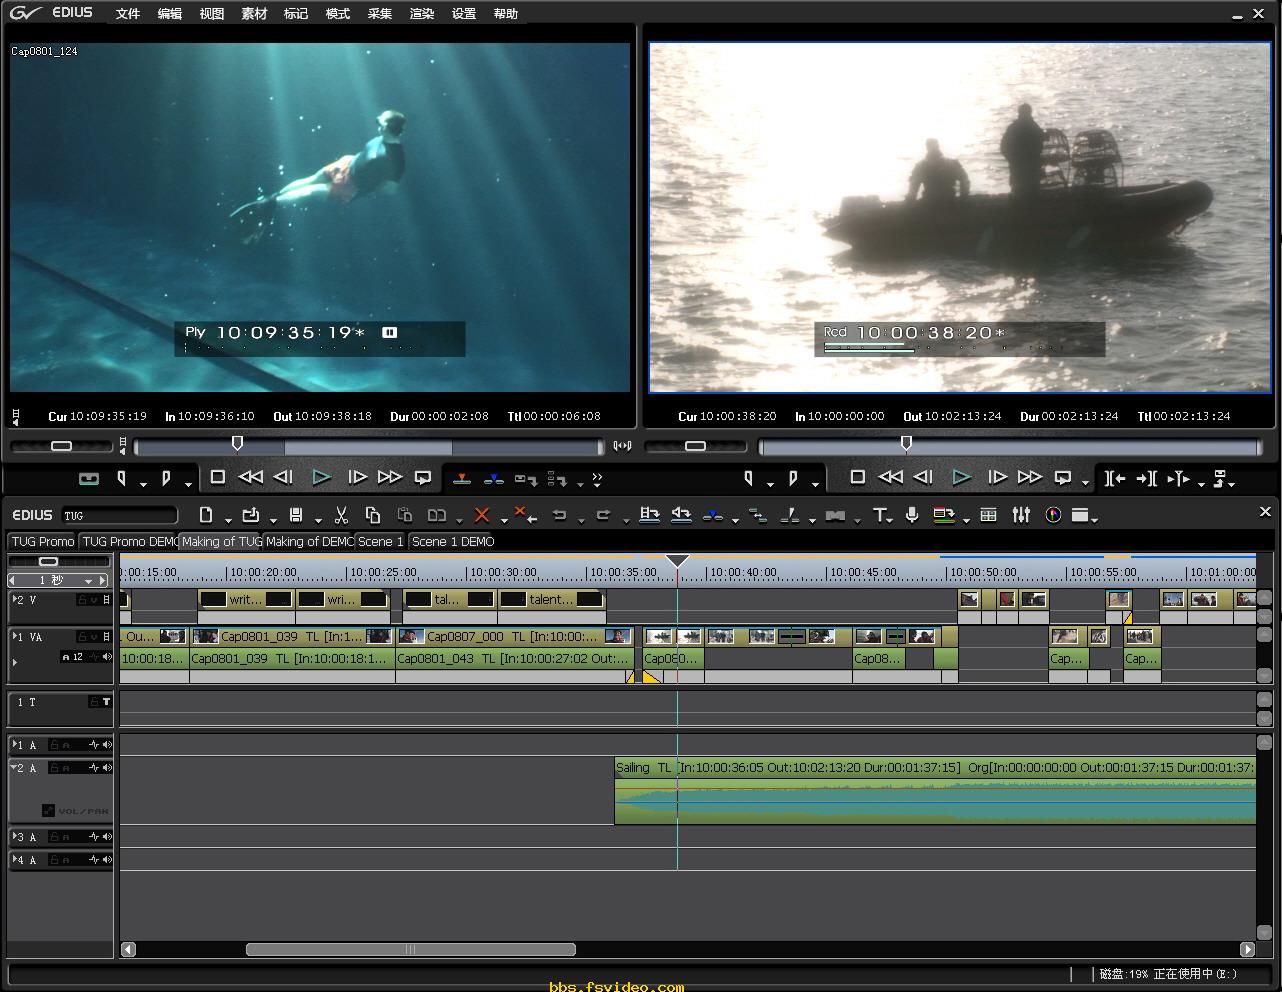
Task: Mute the 2 A audio track
Action: (x=106, y=768)
